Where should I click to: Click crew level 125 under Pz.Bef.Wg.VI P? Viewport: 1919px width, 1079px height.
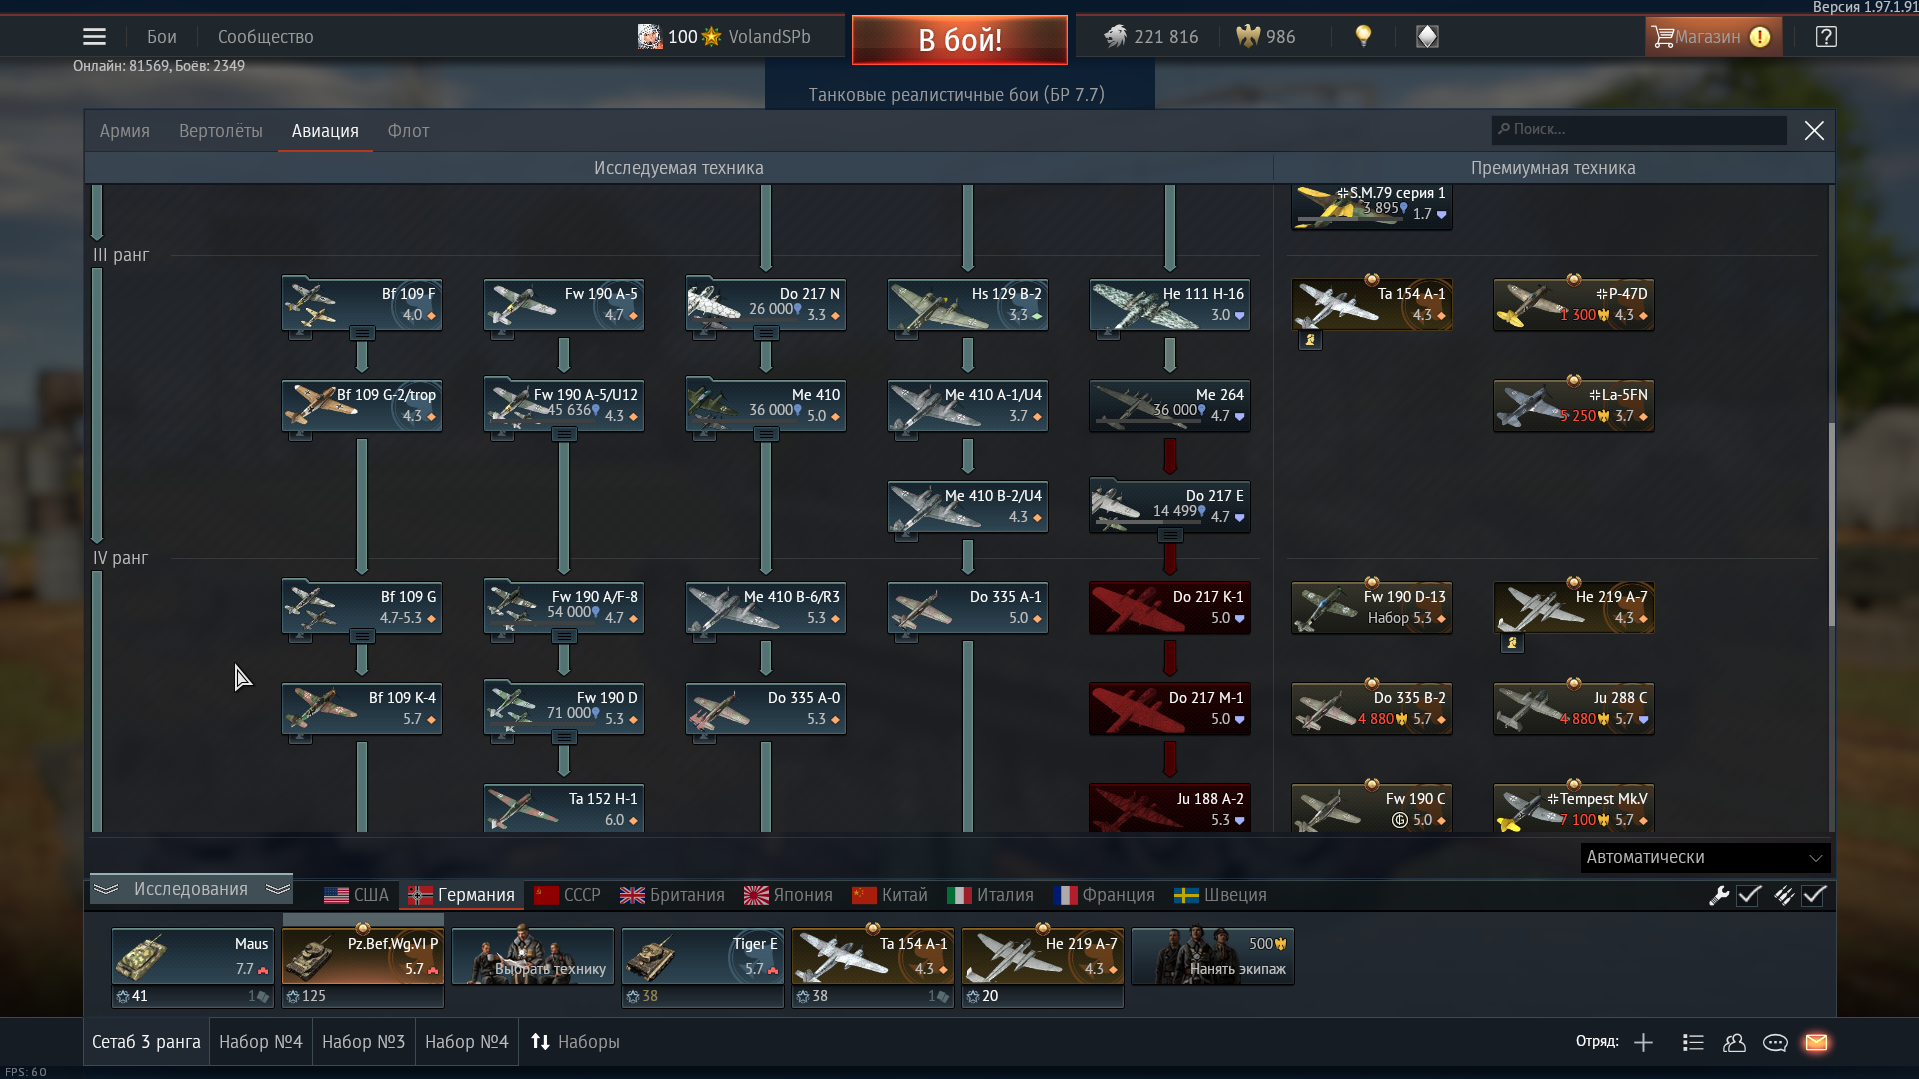306,996
